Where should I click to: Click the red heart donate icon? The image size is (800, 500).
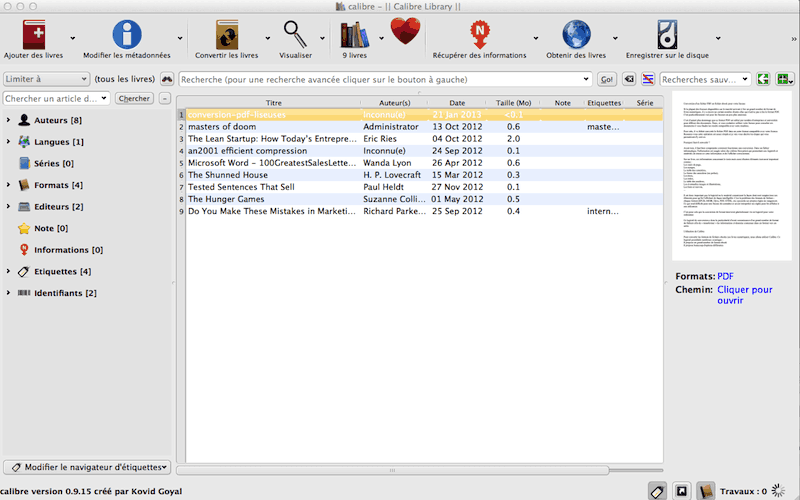pos(406,31)
